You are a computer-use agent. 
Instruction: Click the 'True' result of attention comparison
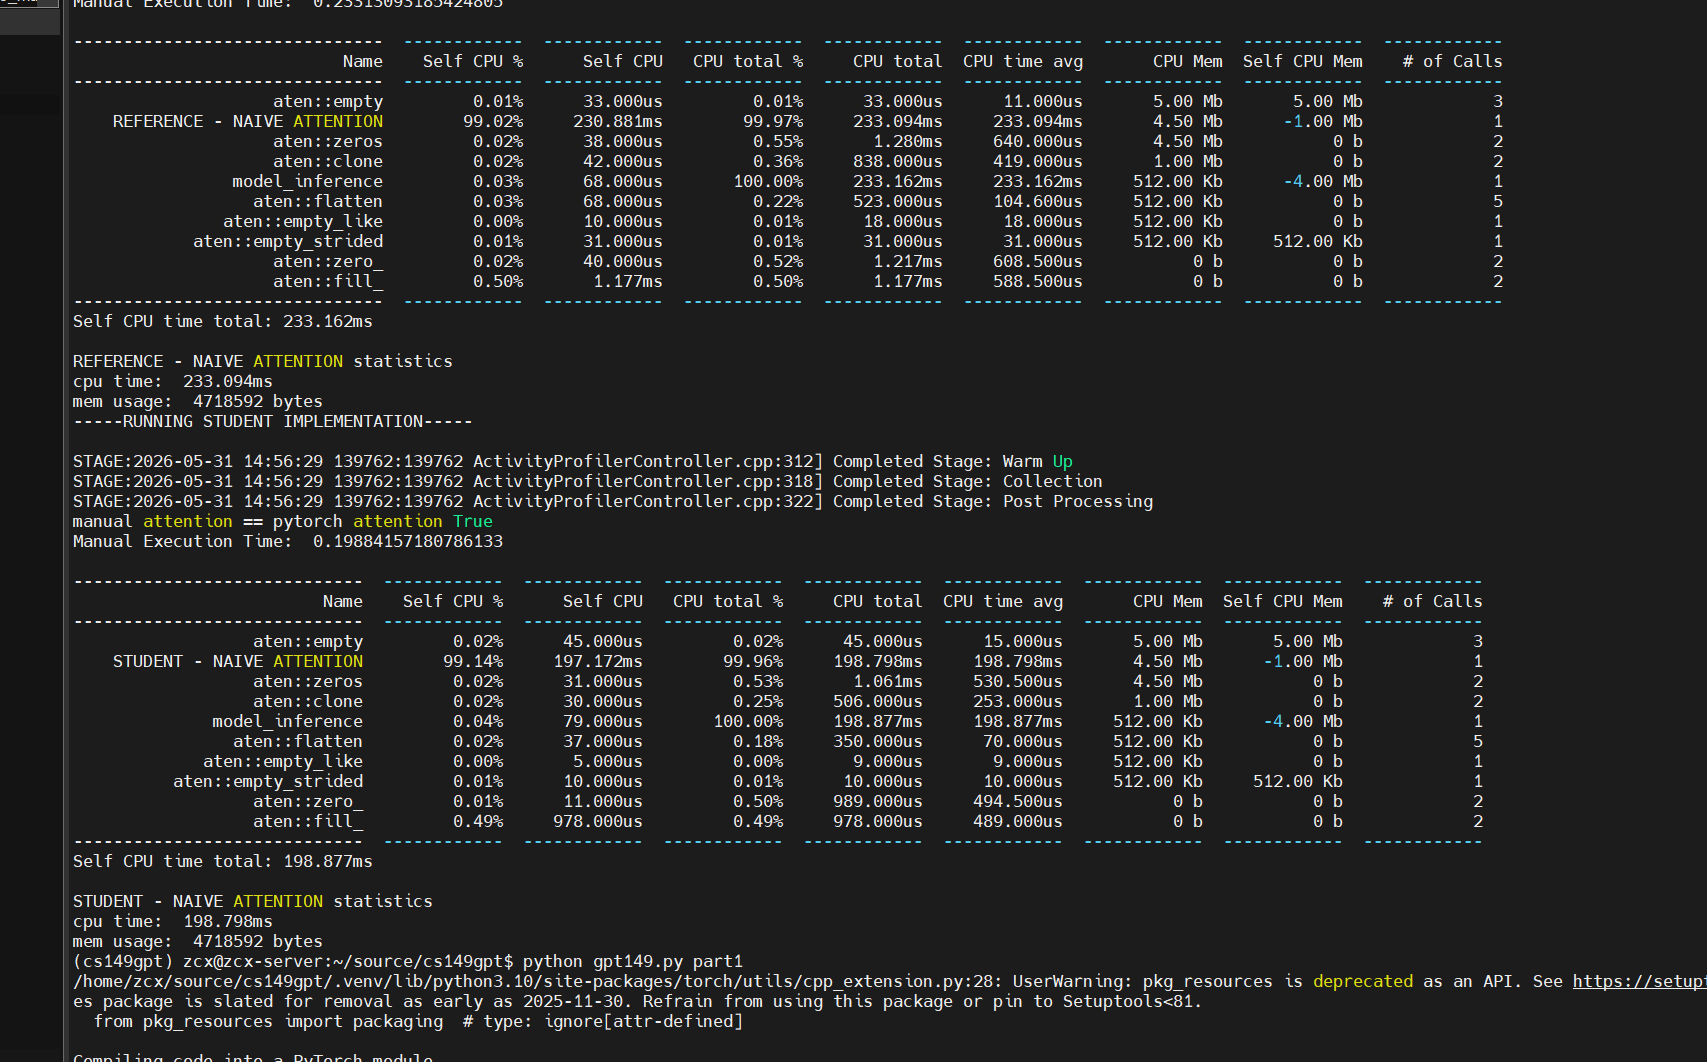pyautogui.click(x=473, y=521)
